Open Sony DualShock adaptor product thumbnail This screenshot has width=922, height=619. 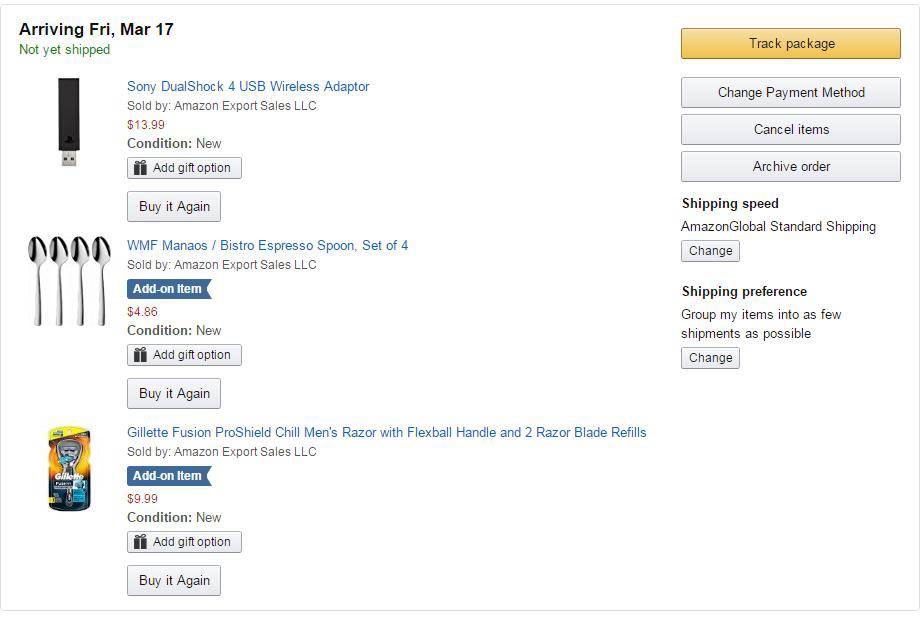68,122
